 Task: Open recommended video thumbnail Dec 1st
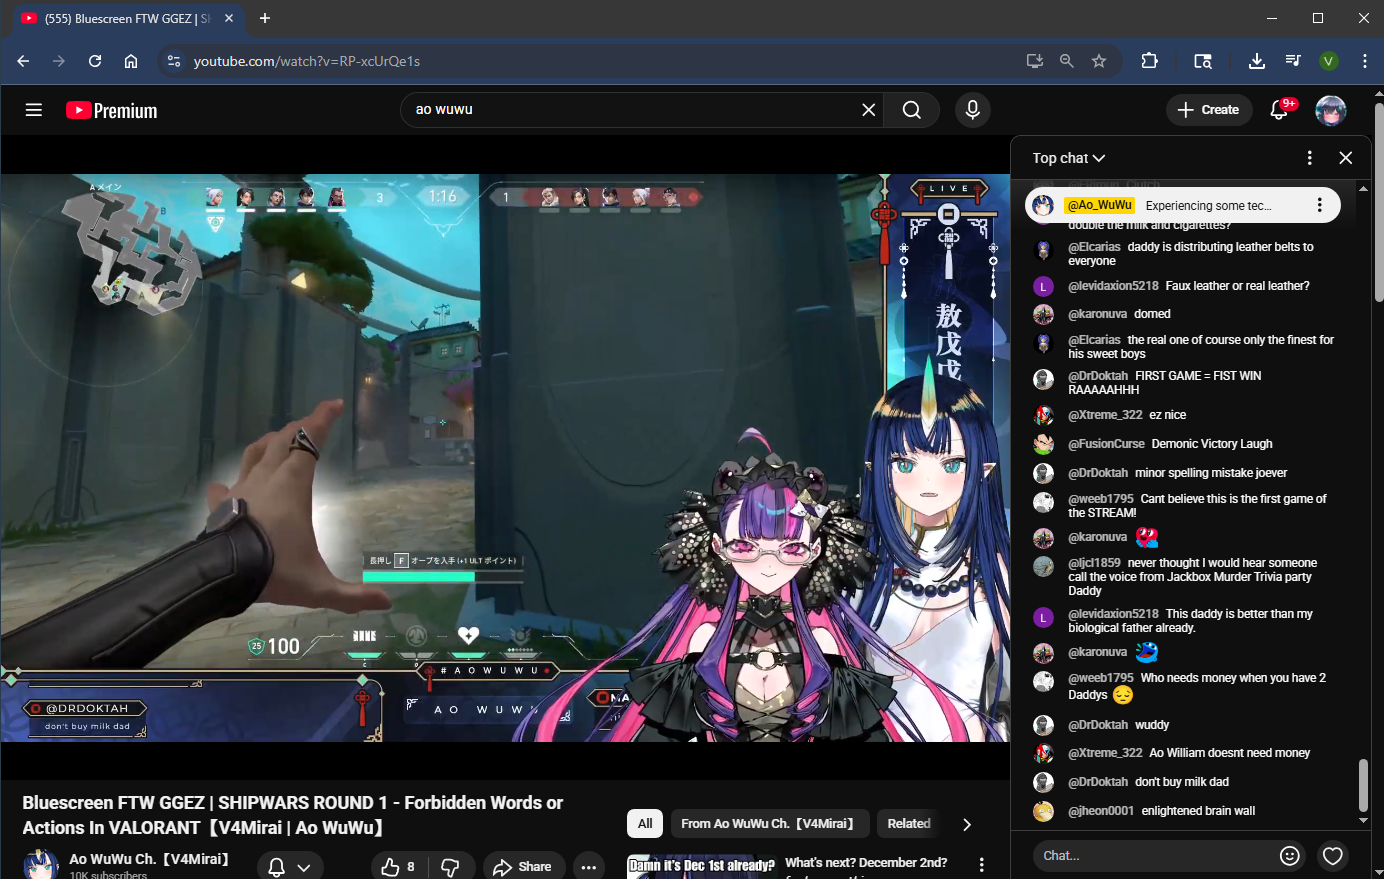pyautogui.click(x=702, y=867)
